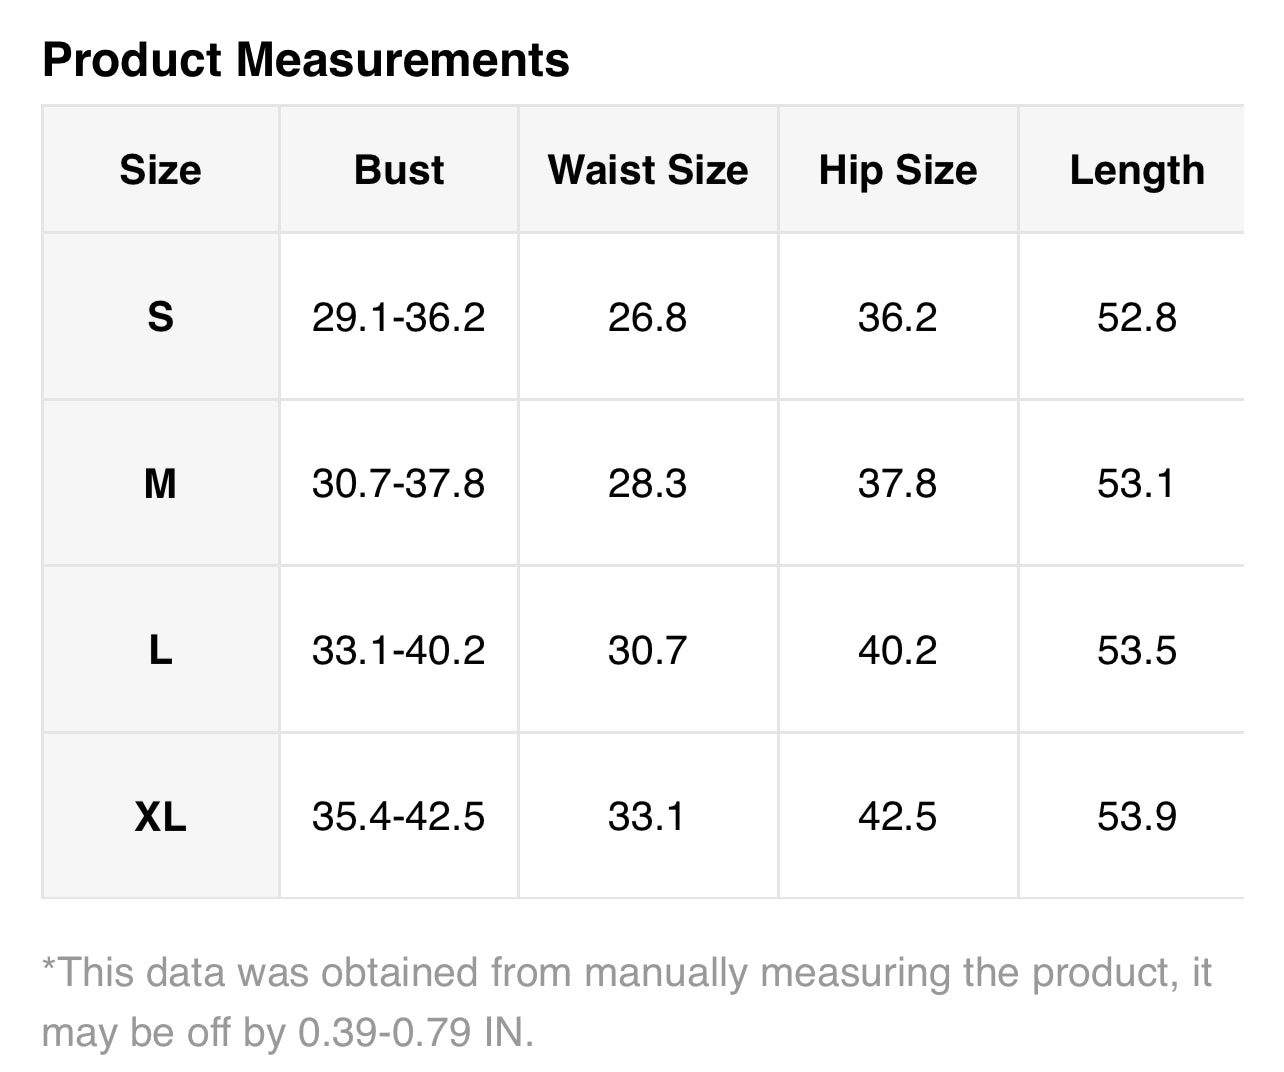The height and width of the screenshot is (1072, 1284).
Task: Select the Size column header
Action: [160, 170]
